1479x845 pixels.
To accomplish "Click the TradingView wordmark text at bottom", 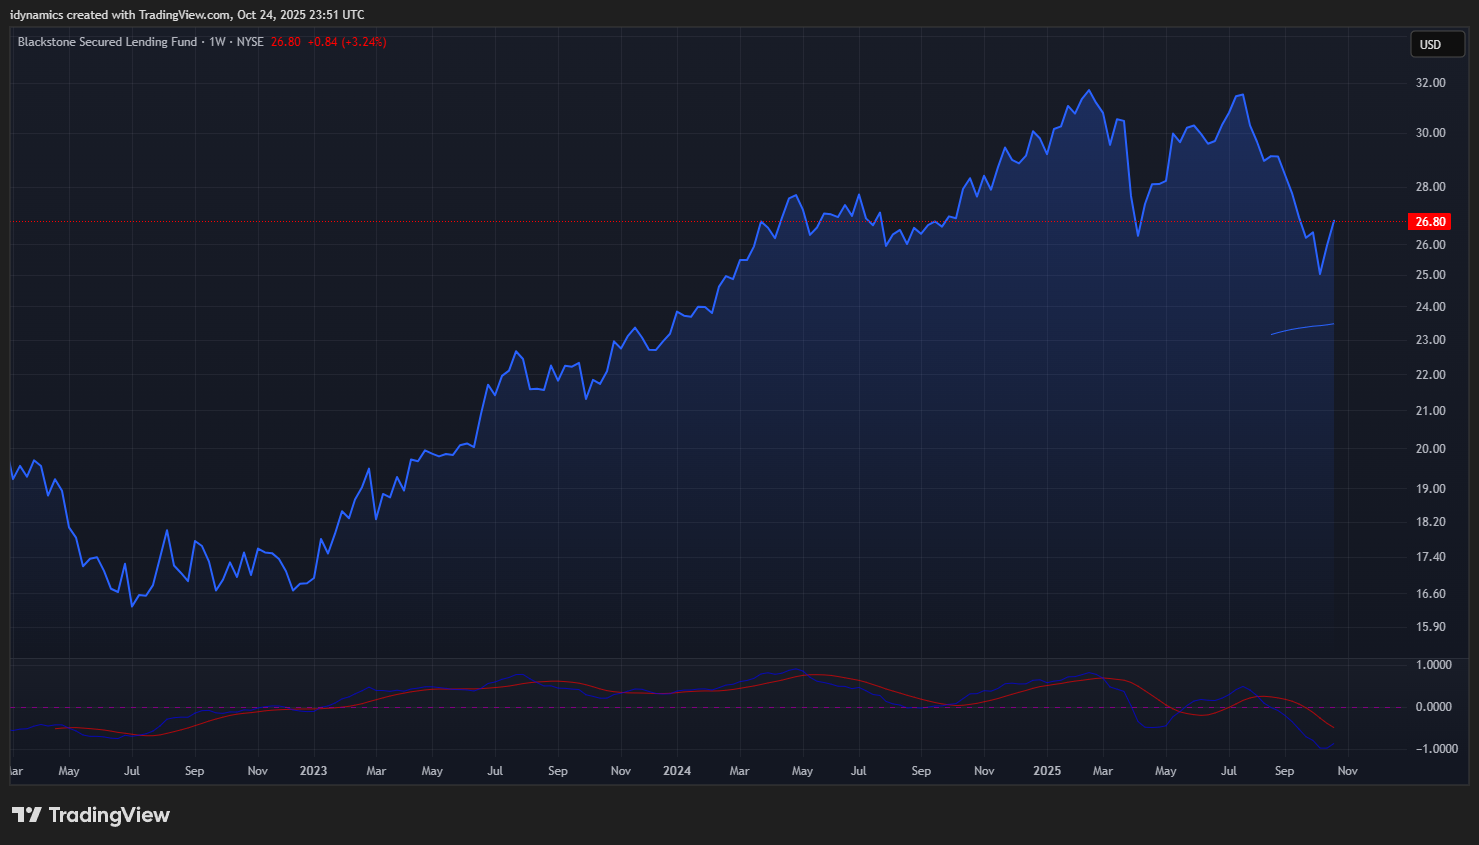I will [x=109, y=815].
